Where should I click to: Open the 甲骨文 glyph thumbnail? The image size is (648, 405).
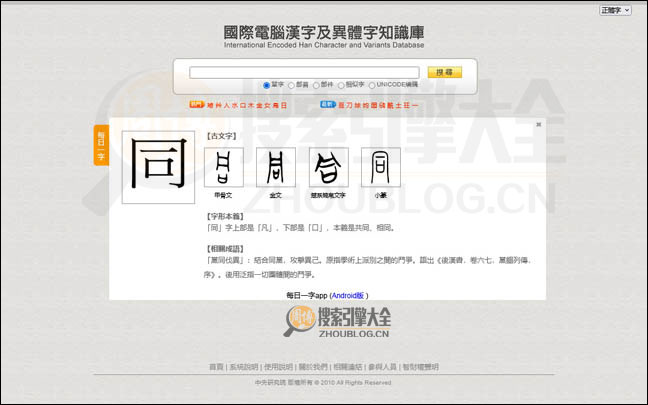pos(224,167)
